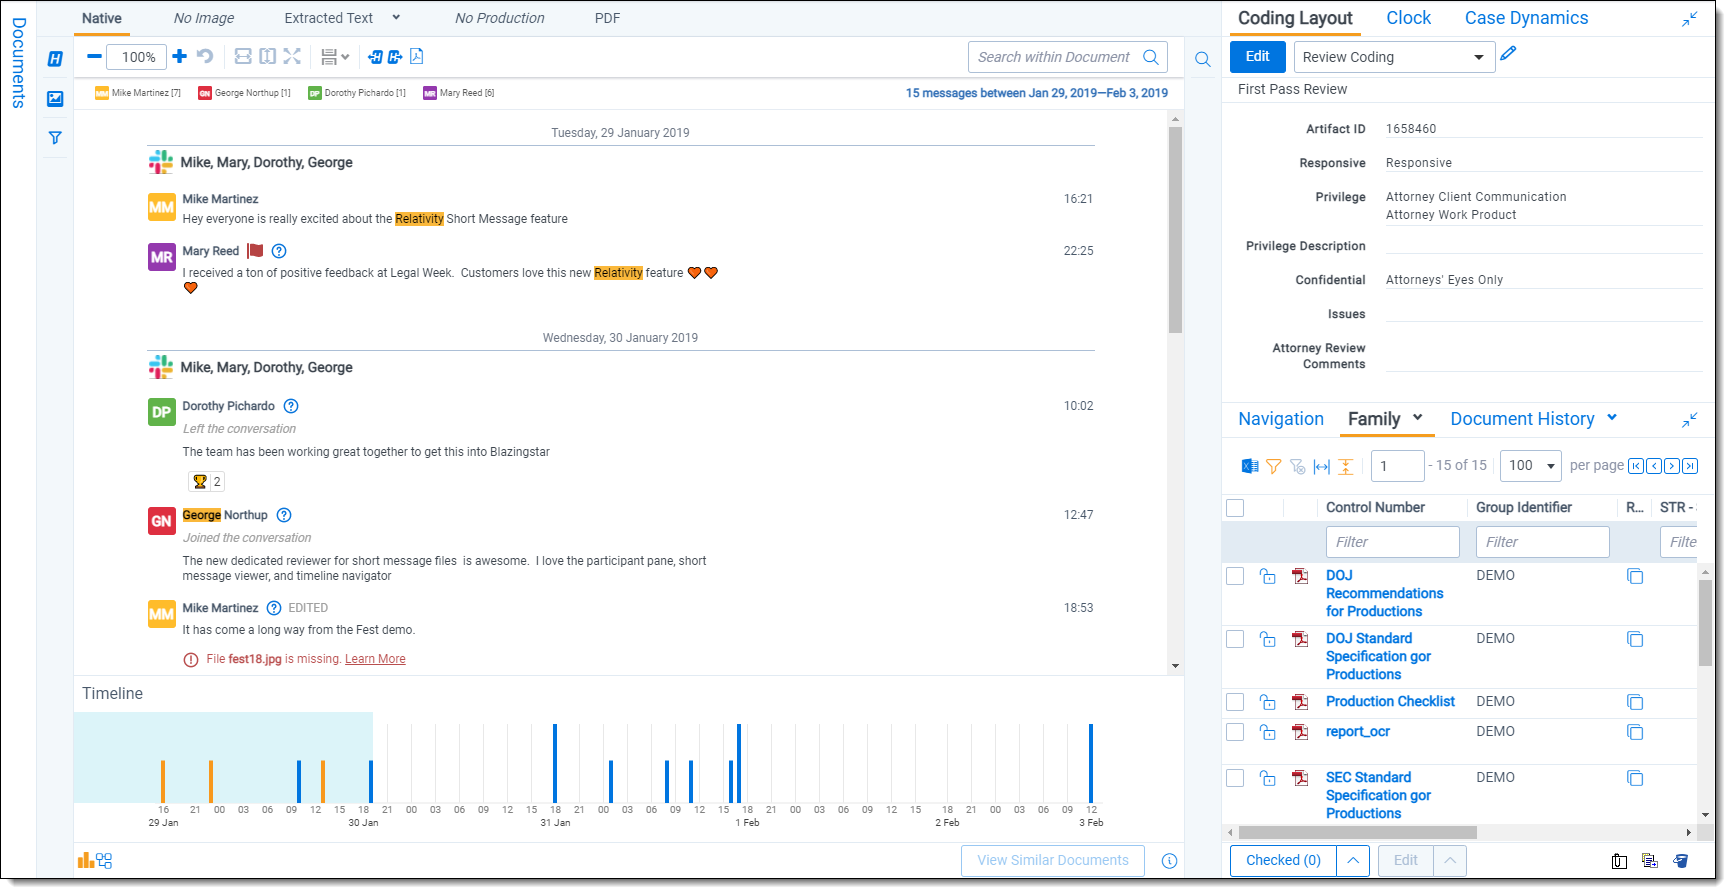The image size is (1731, 894).
Task: Click the Search within Document field
Action: point(1054,57)
